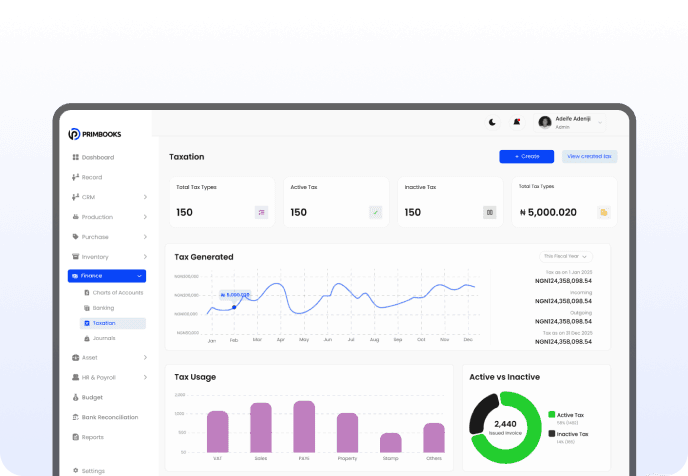The image size is (688, 476).
Task: Expand the HR & Payroll chevron
Action: tap(145, 377)
